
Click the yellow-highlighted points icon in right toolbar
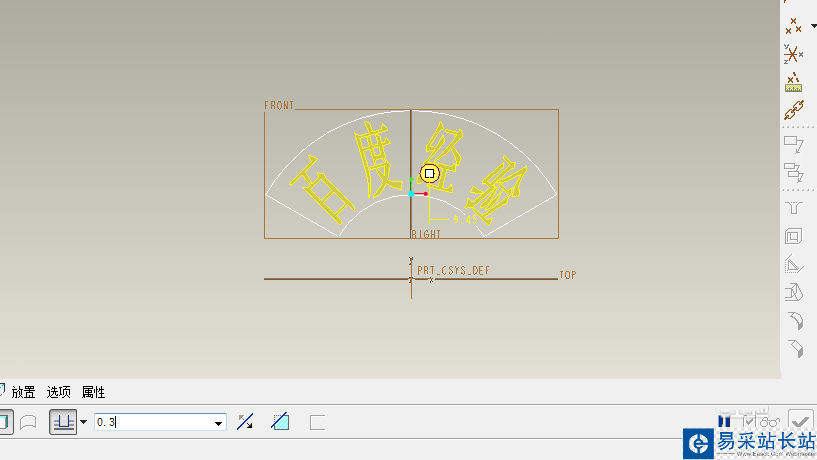click(x=794, y=82)
